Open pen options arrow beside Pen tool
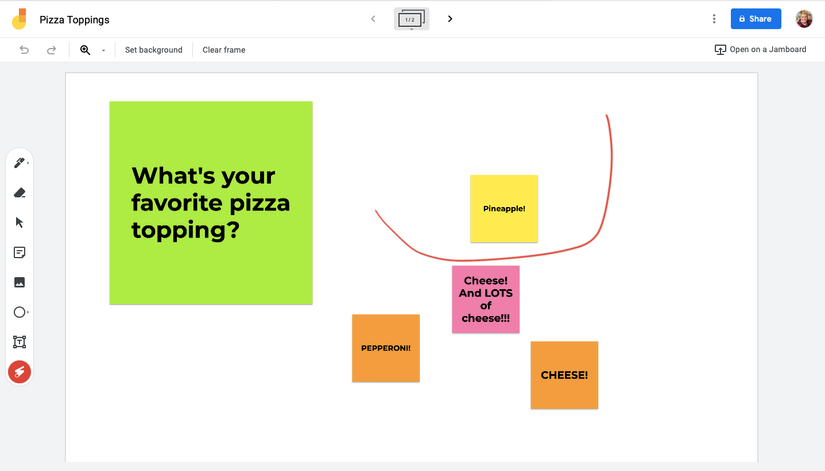This screenshot has height=471, width=825. coord(28,163)
